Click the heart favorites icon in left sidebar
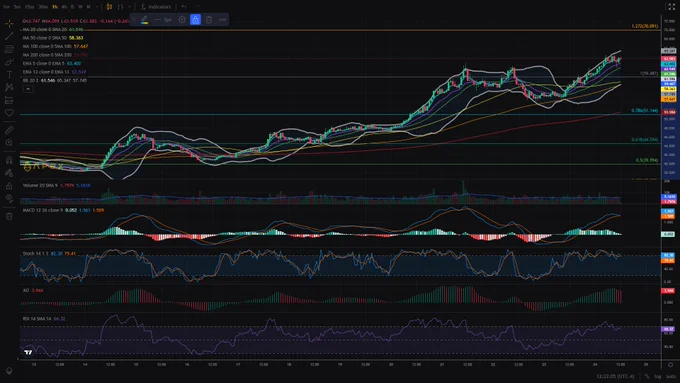Screen dimensions: 680x383 pyautogui.click(x=9, y=113)
